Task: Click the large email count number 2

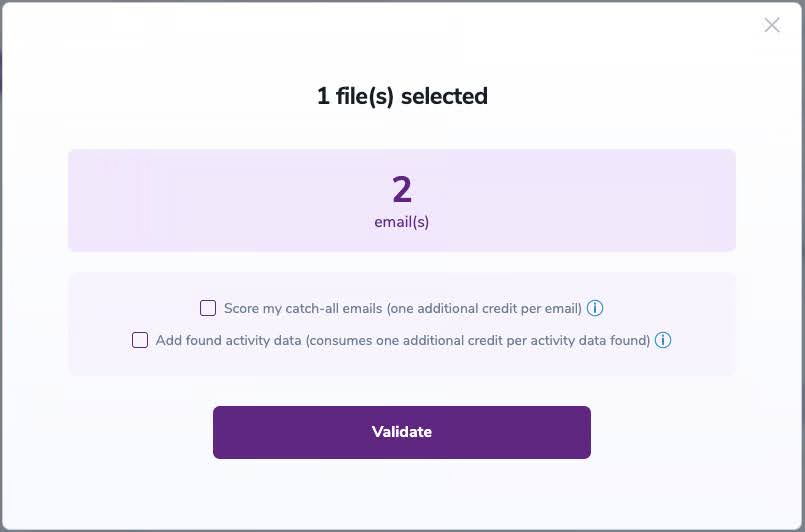Action: click(402, 189)
